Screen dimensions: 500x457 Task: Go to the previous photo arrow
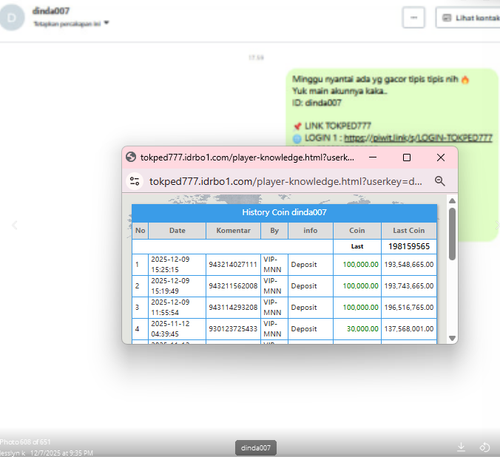point(15,226)
